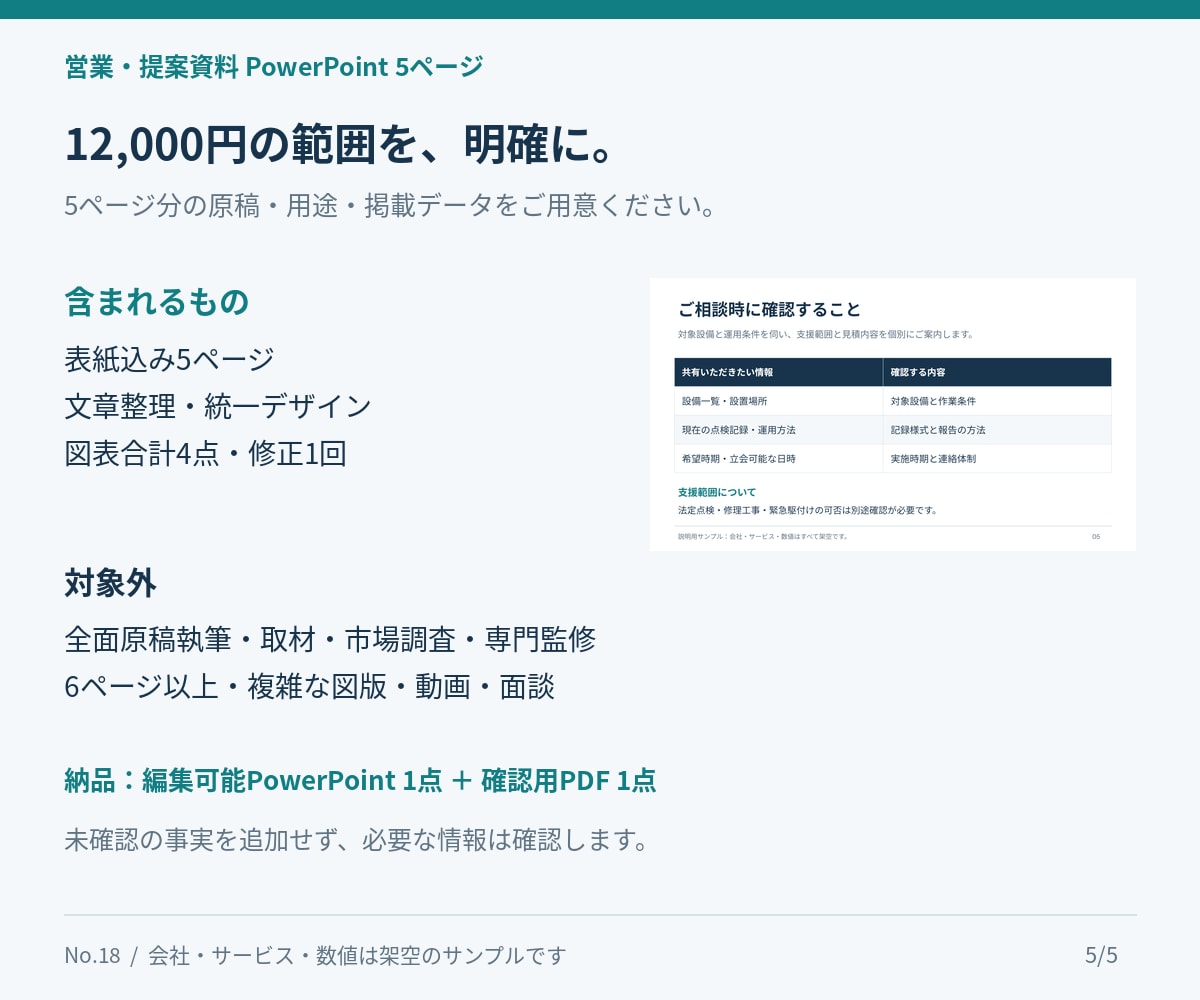Select the note 未確認の事実を追加せず、必要な情報は確認します。
This screenshot has width=1200, height=1000.
click(357, 839)
